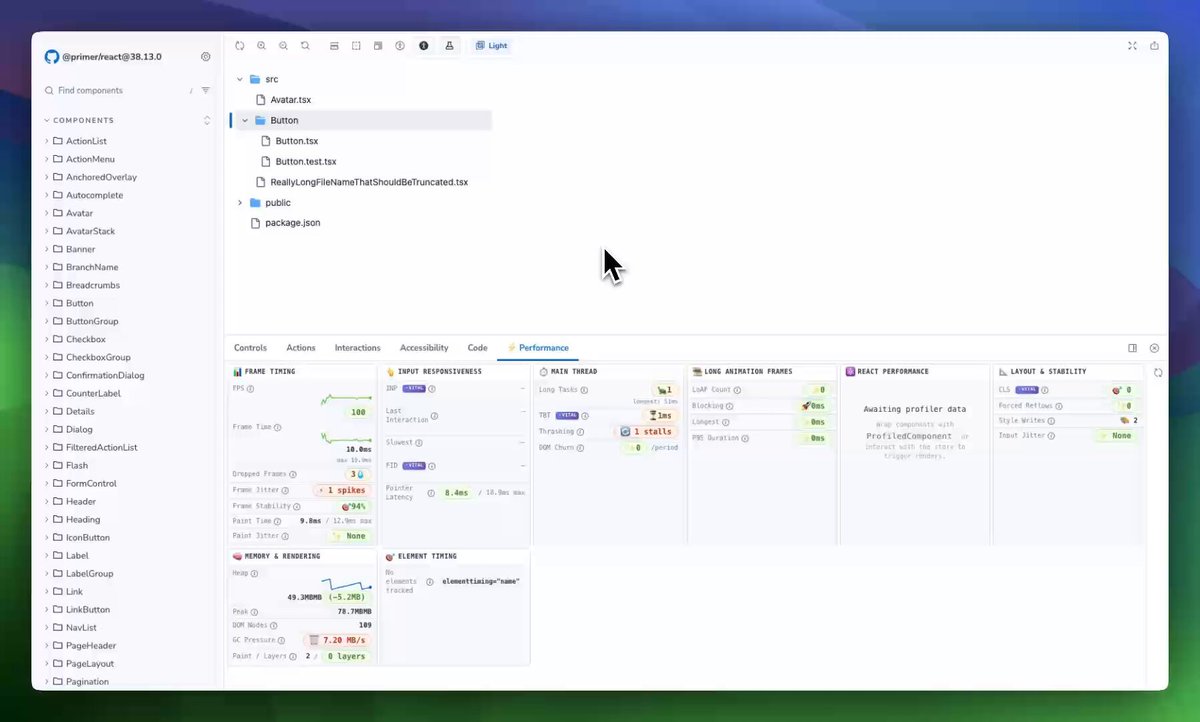Enter full screen with the expand icon
Image resolution: width=1200 pixels, height=722 pixels.
click(1132, 46)
